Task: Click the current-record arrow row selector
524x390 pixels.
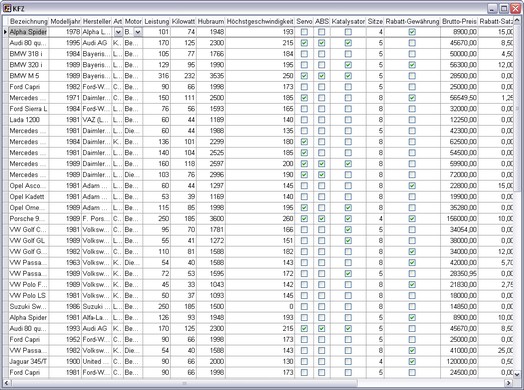Action: tap(5, 32)
